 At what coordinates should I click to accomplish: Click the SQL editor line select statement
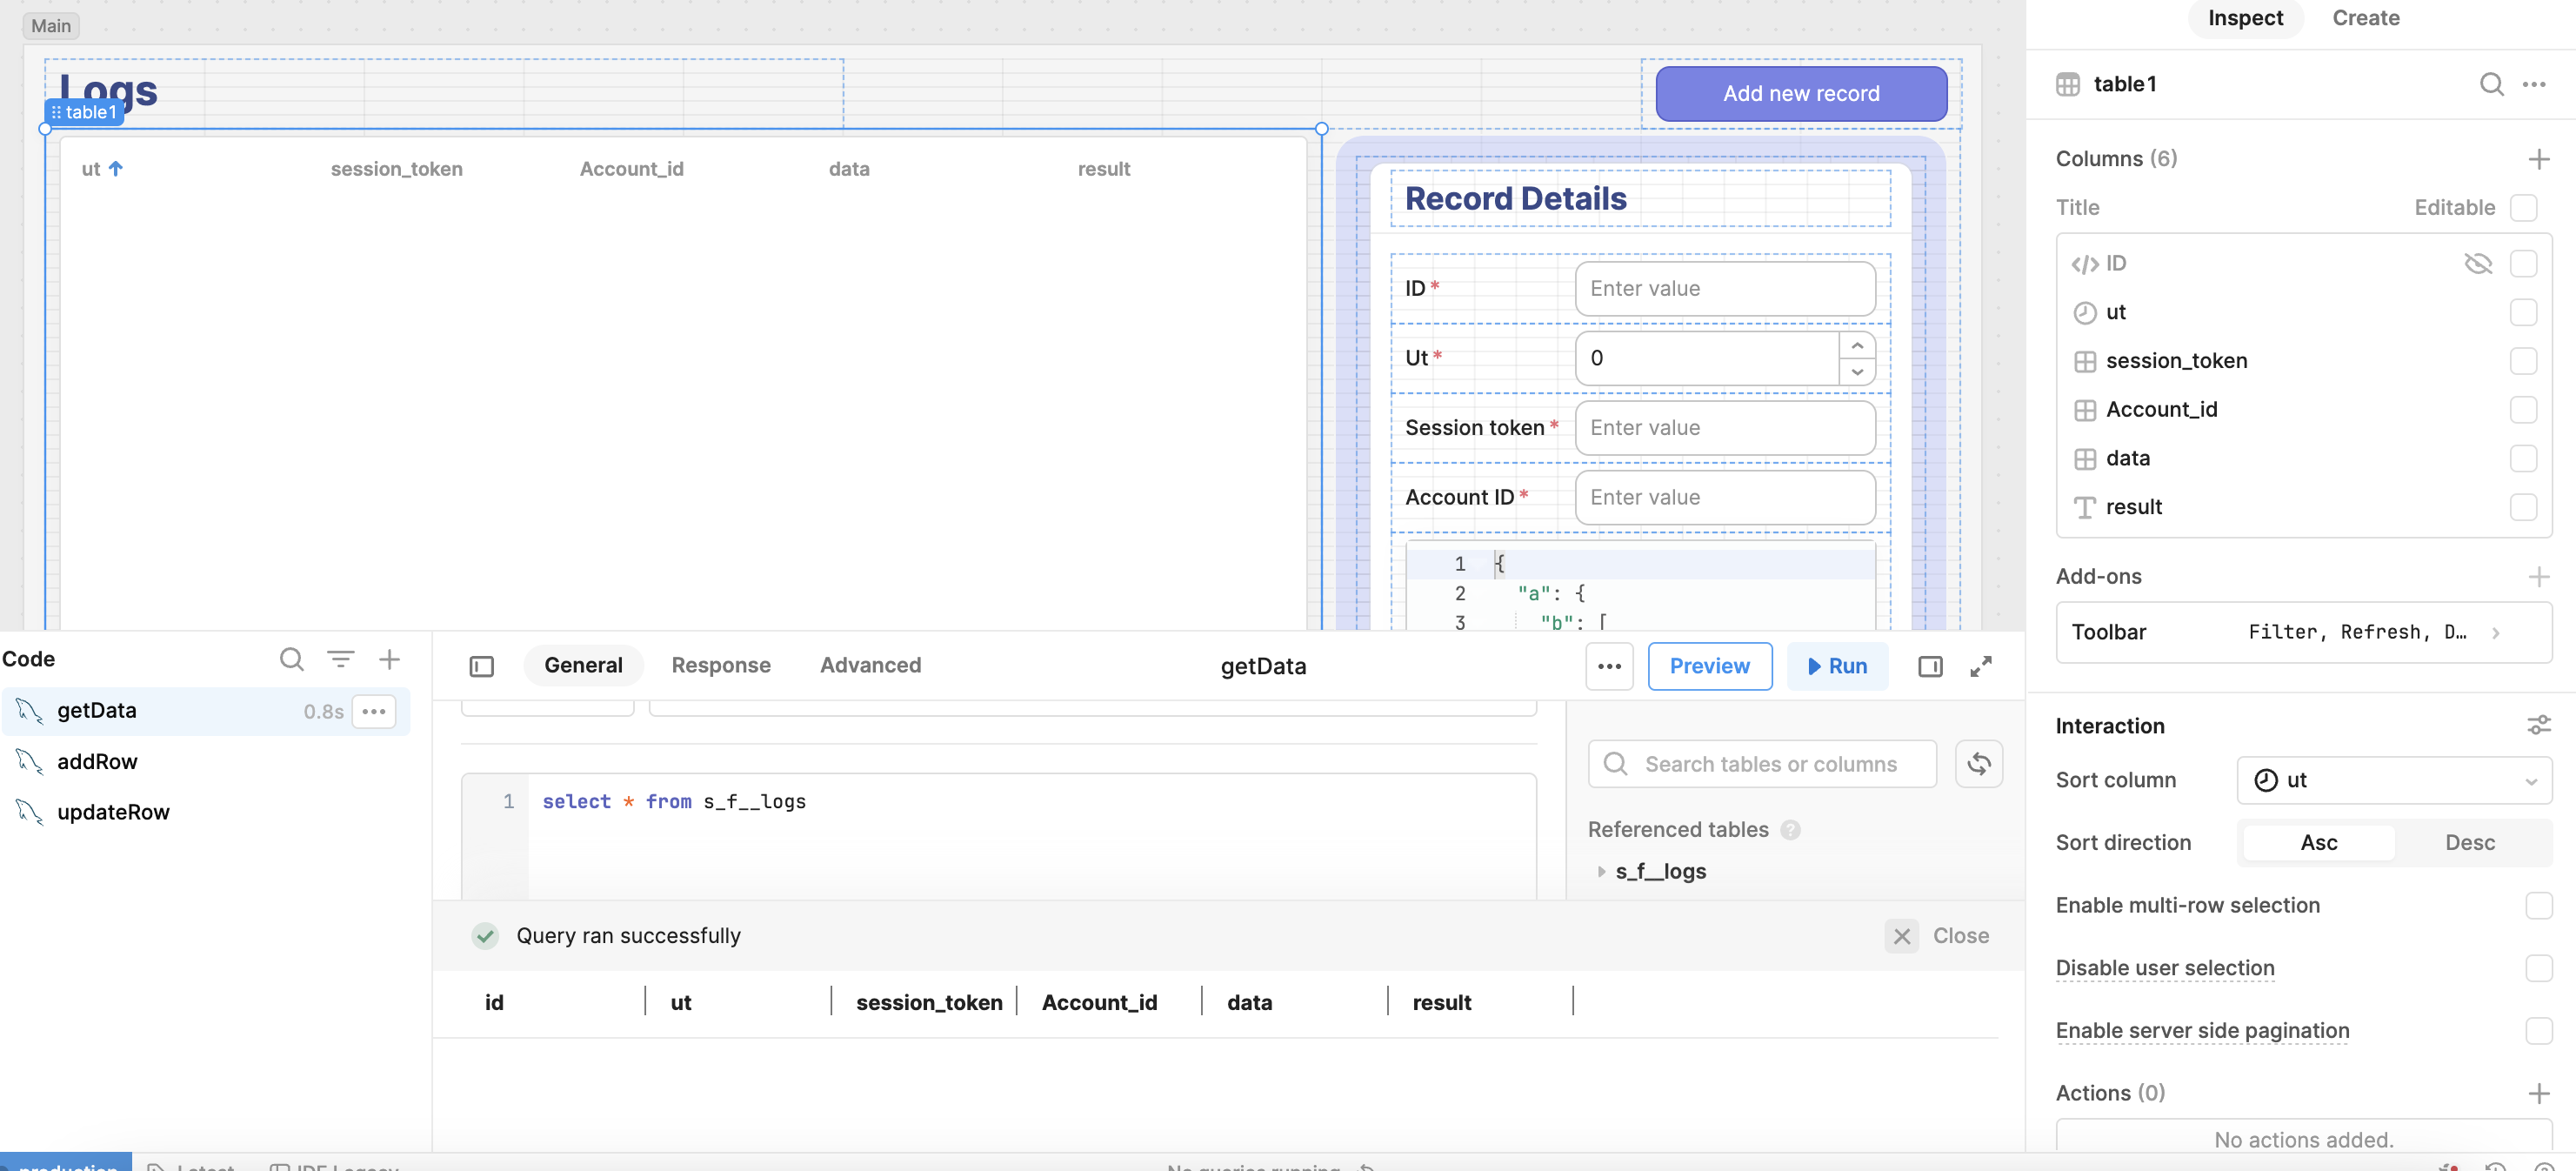tap(674, 802)
